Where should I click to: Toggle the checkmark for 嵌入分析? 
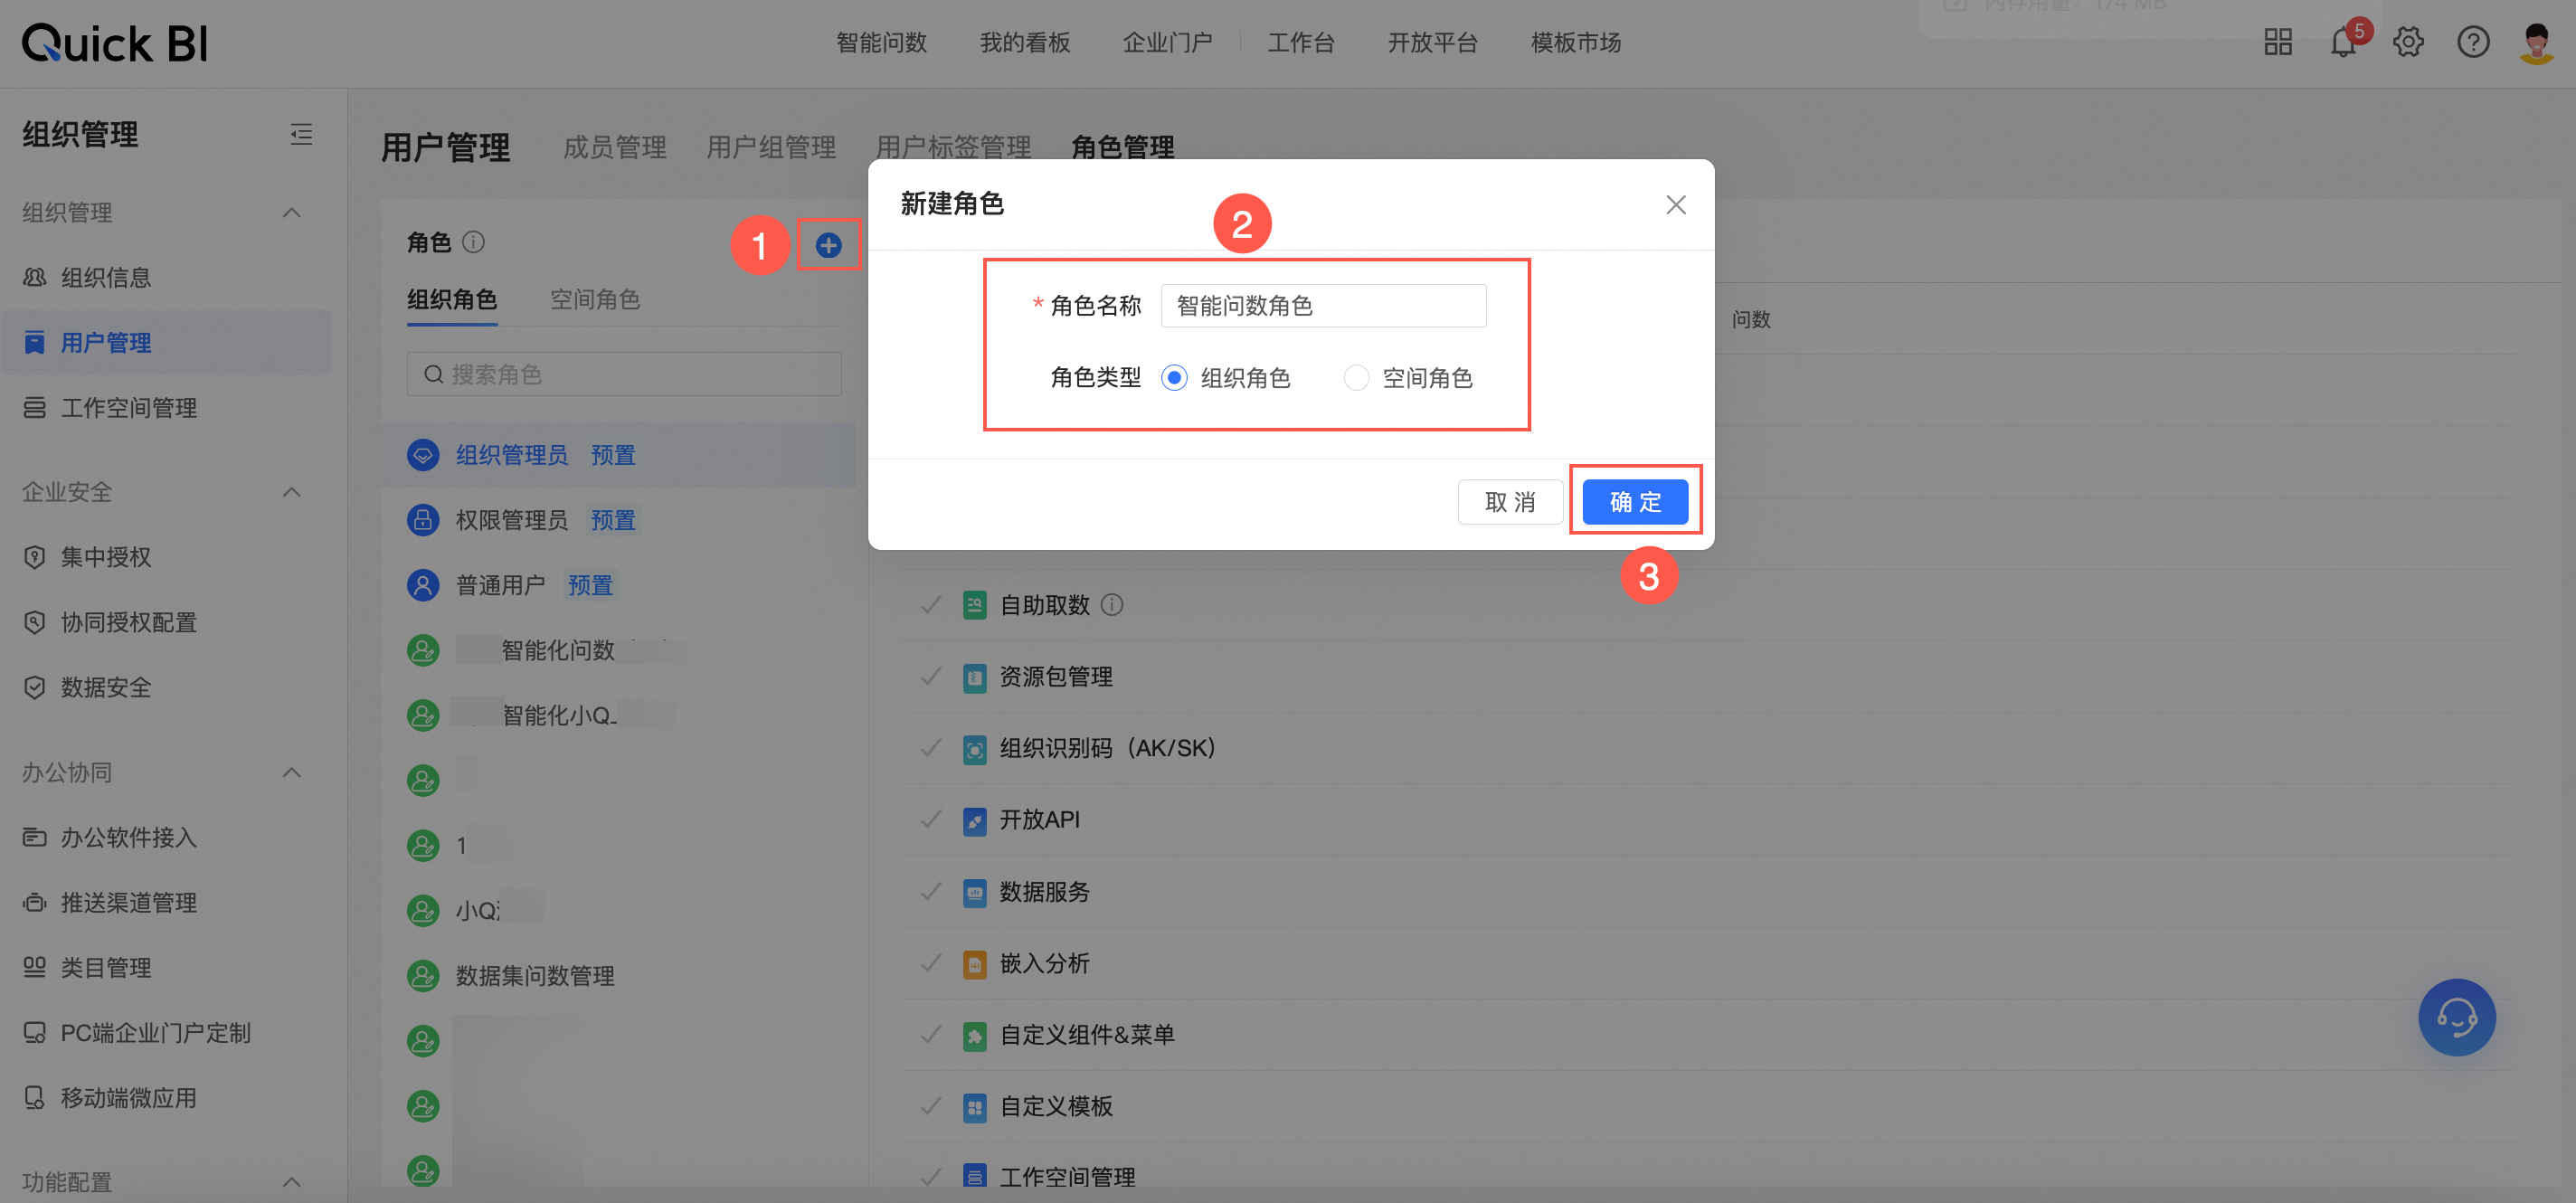click(930, 963)
